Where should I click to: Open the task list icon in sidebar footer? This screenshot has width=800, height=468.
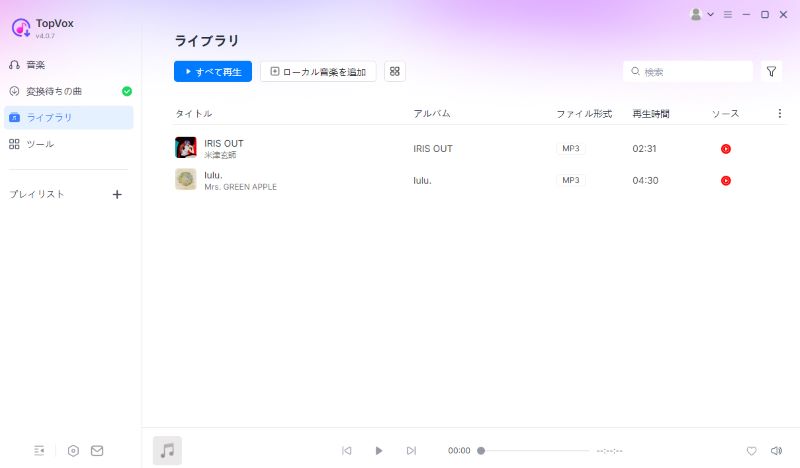pos(39,451)
